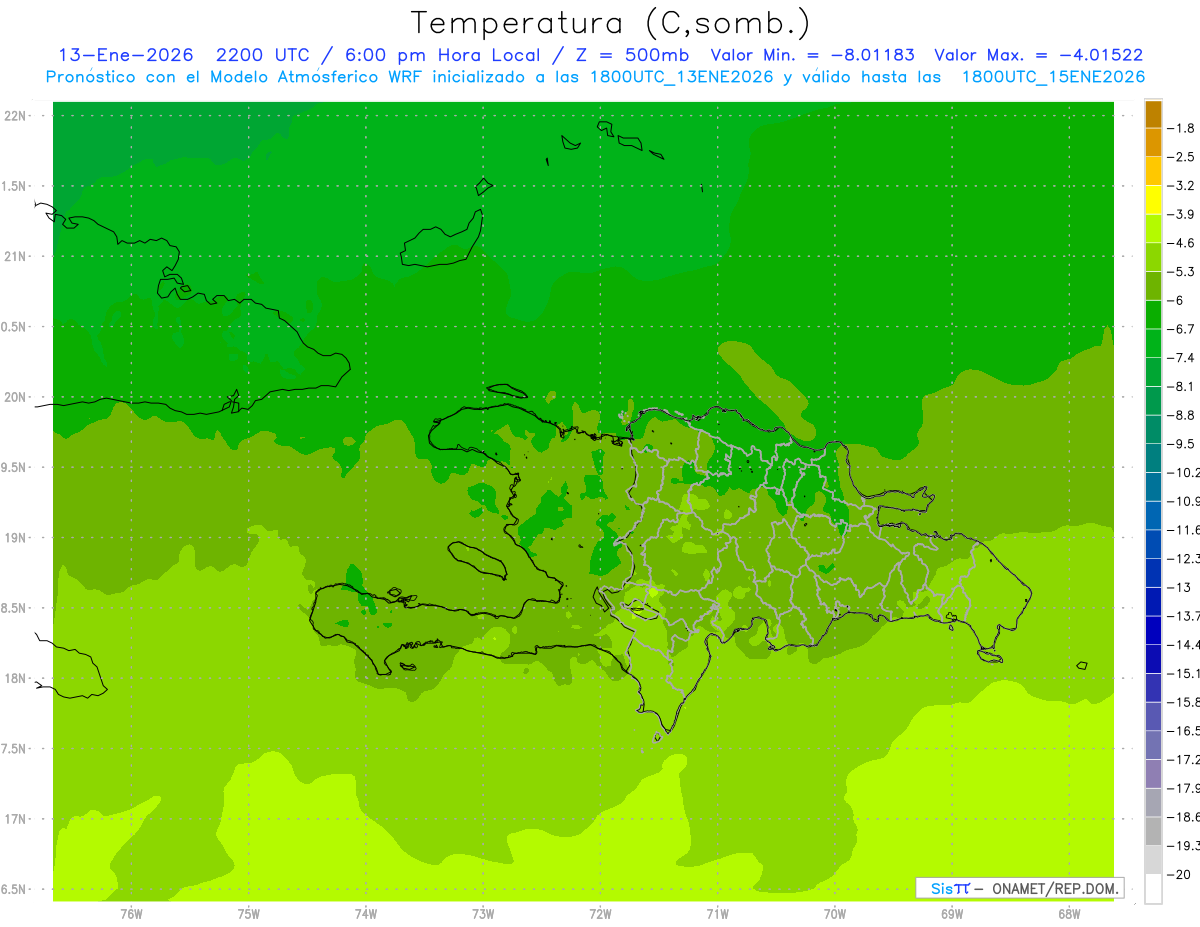
Task: Click the '20N' latitude label
Action: point(17,397)
